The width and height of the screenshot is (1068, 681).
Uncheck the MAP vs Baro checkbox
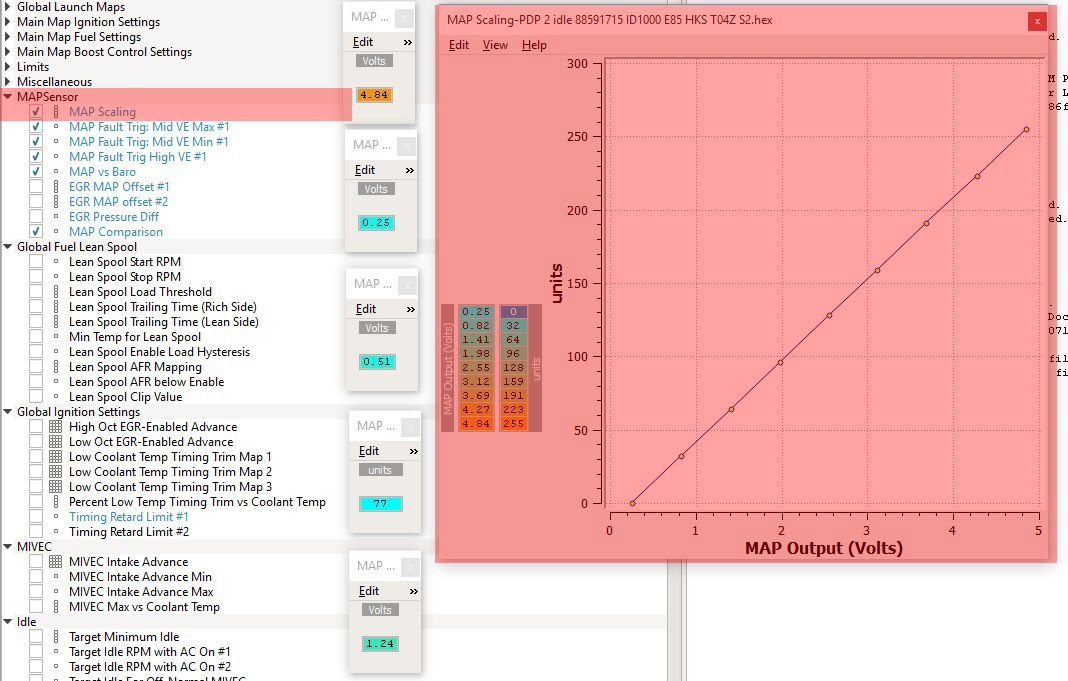tap(36, 172)
